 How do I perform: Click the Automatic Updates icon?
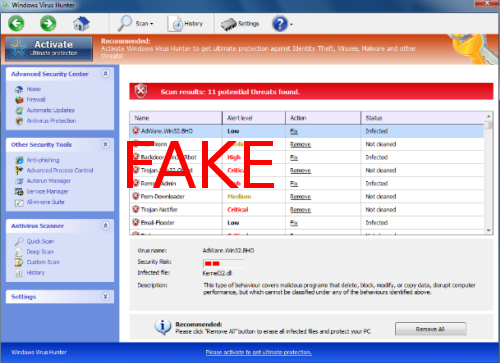click(x=19, y=110)
